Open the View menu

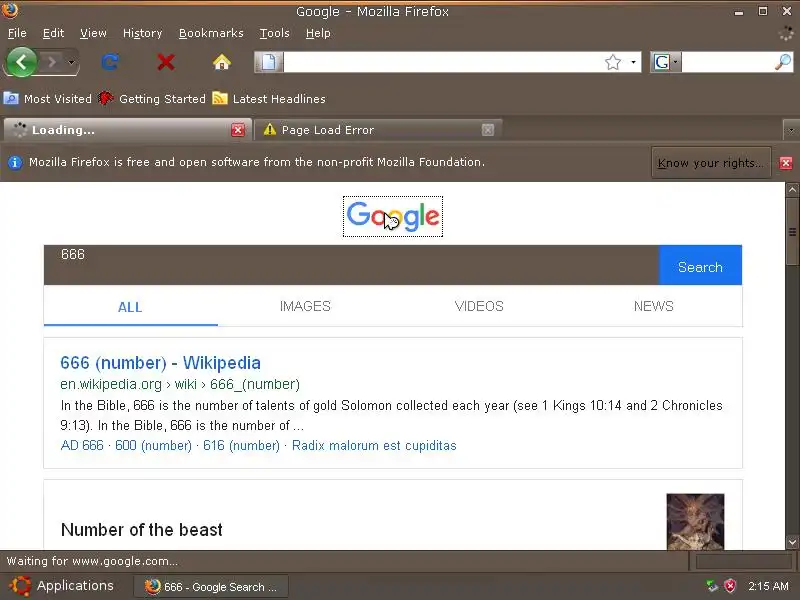(x=93, y=33)
